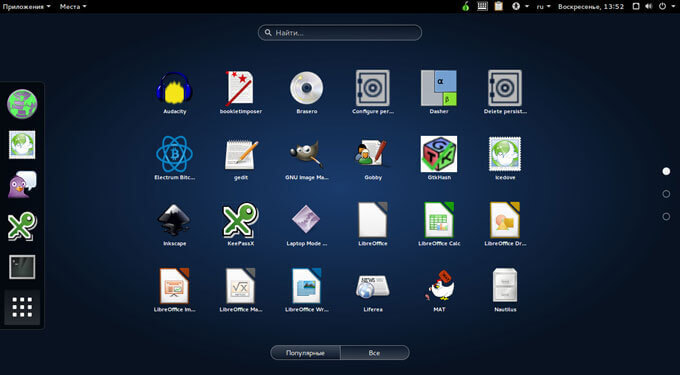Image resolution: width=680 pixels, height=375 pixels.
Task: Launch the Audacity application
Action: (x=175, y=93)
